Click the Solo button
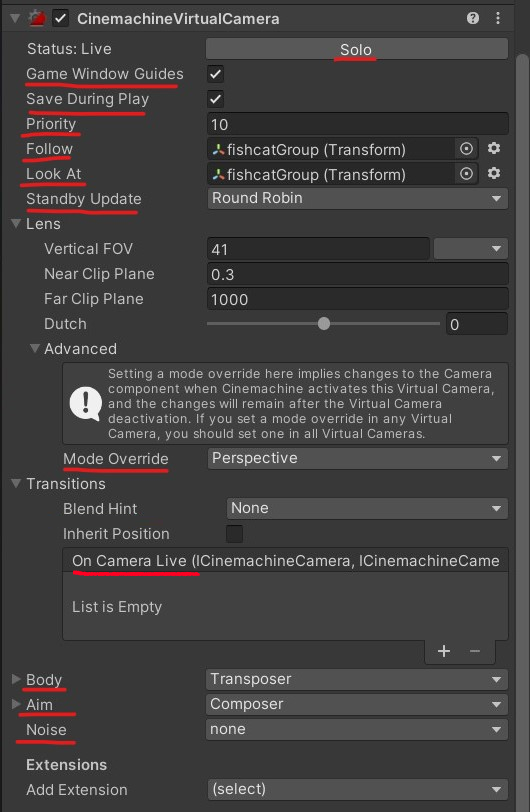530x812 pixels. pos(356,49)
